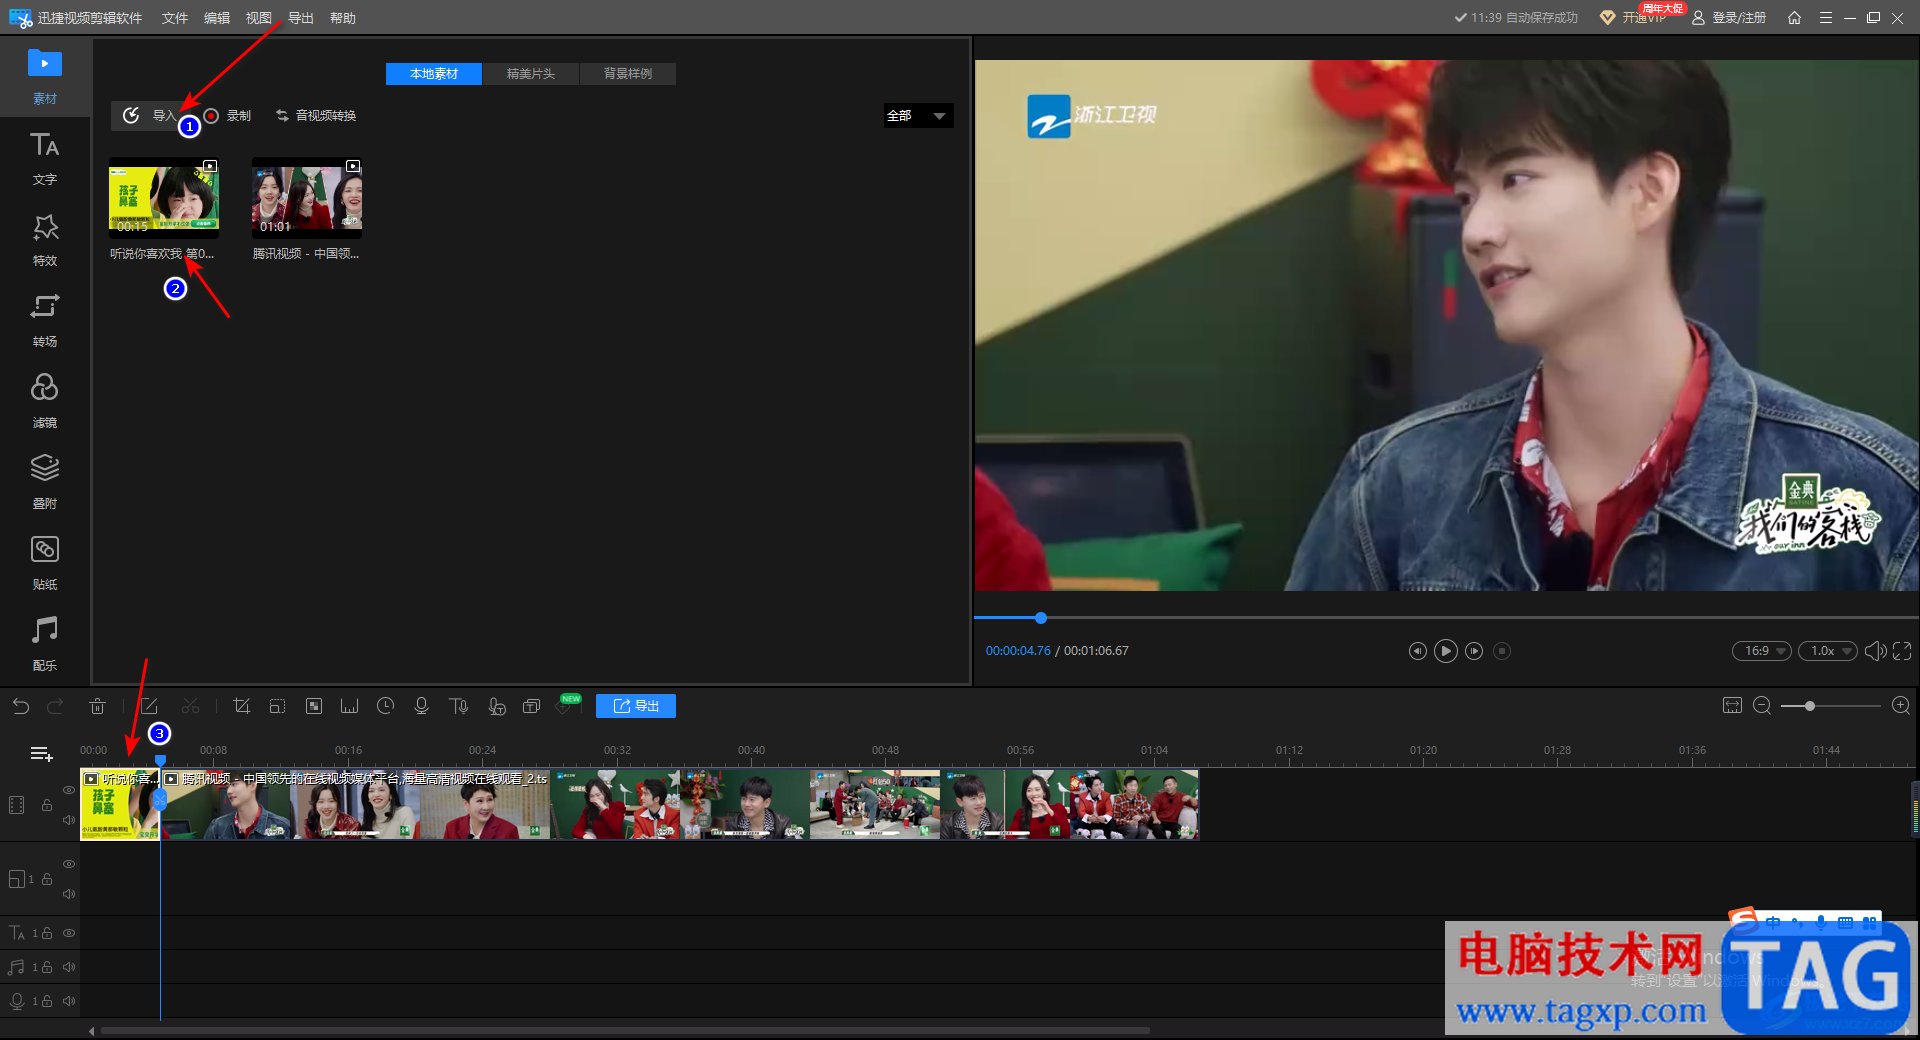Mute the music track speaker icon
This screenshot has width=1920, height=1040.
69,967
